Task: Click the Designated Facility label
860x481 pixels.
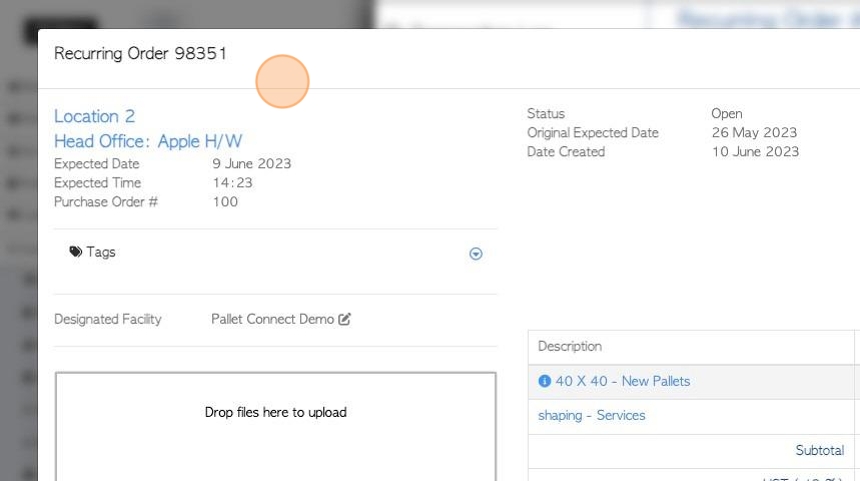Action: click(108, 319)
